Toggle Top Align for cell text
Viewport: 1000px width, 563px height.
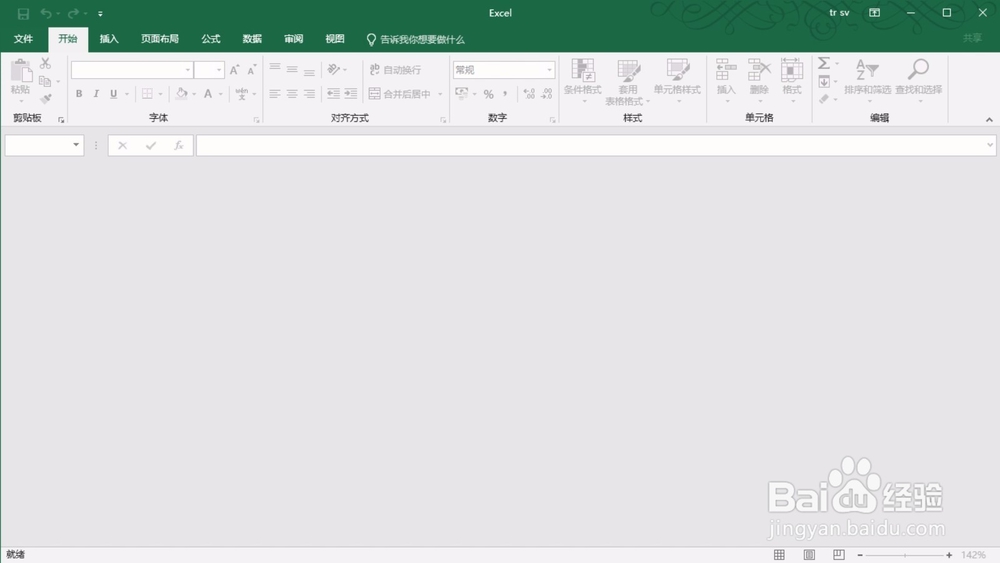coord(275,69)
